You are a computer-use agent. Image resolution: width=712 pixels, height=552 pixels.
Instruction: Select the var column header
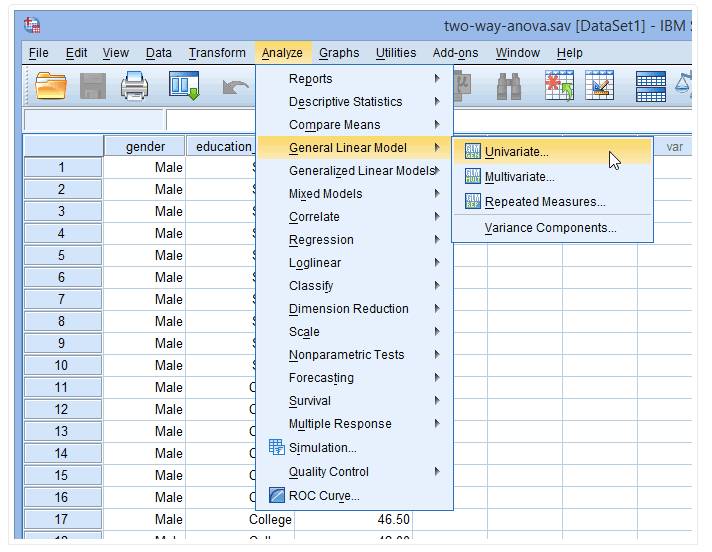674,146
